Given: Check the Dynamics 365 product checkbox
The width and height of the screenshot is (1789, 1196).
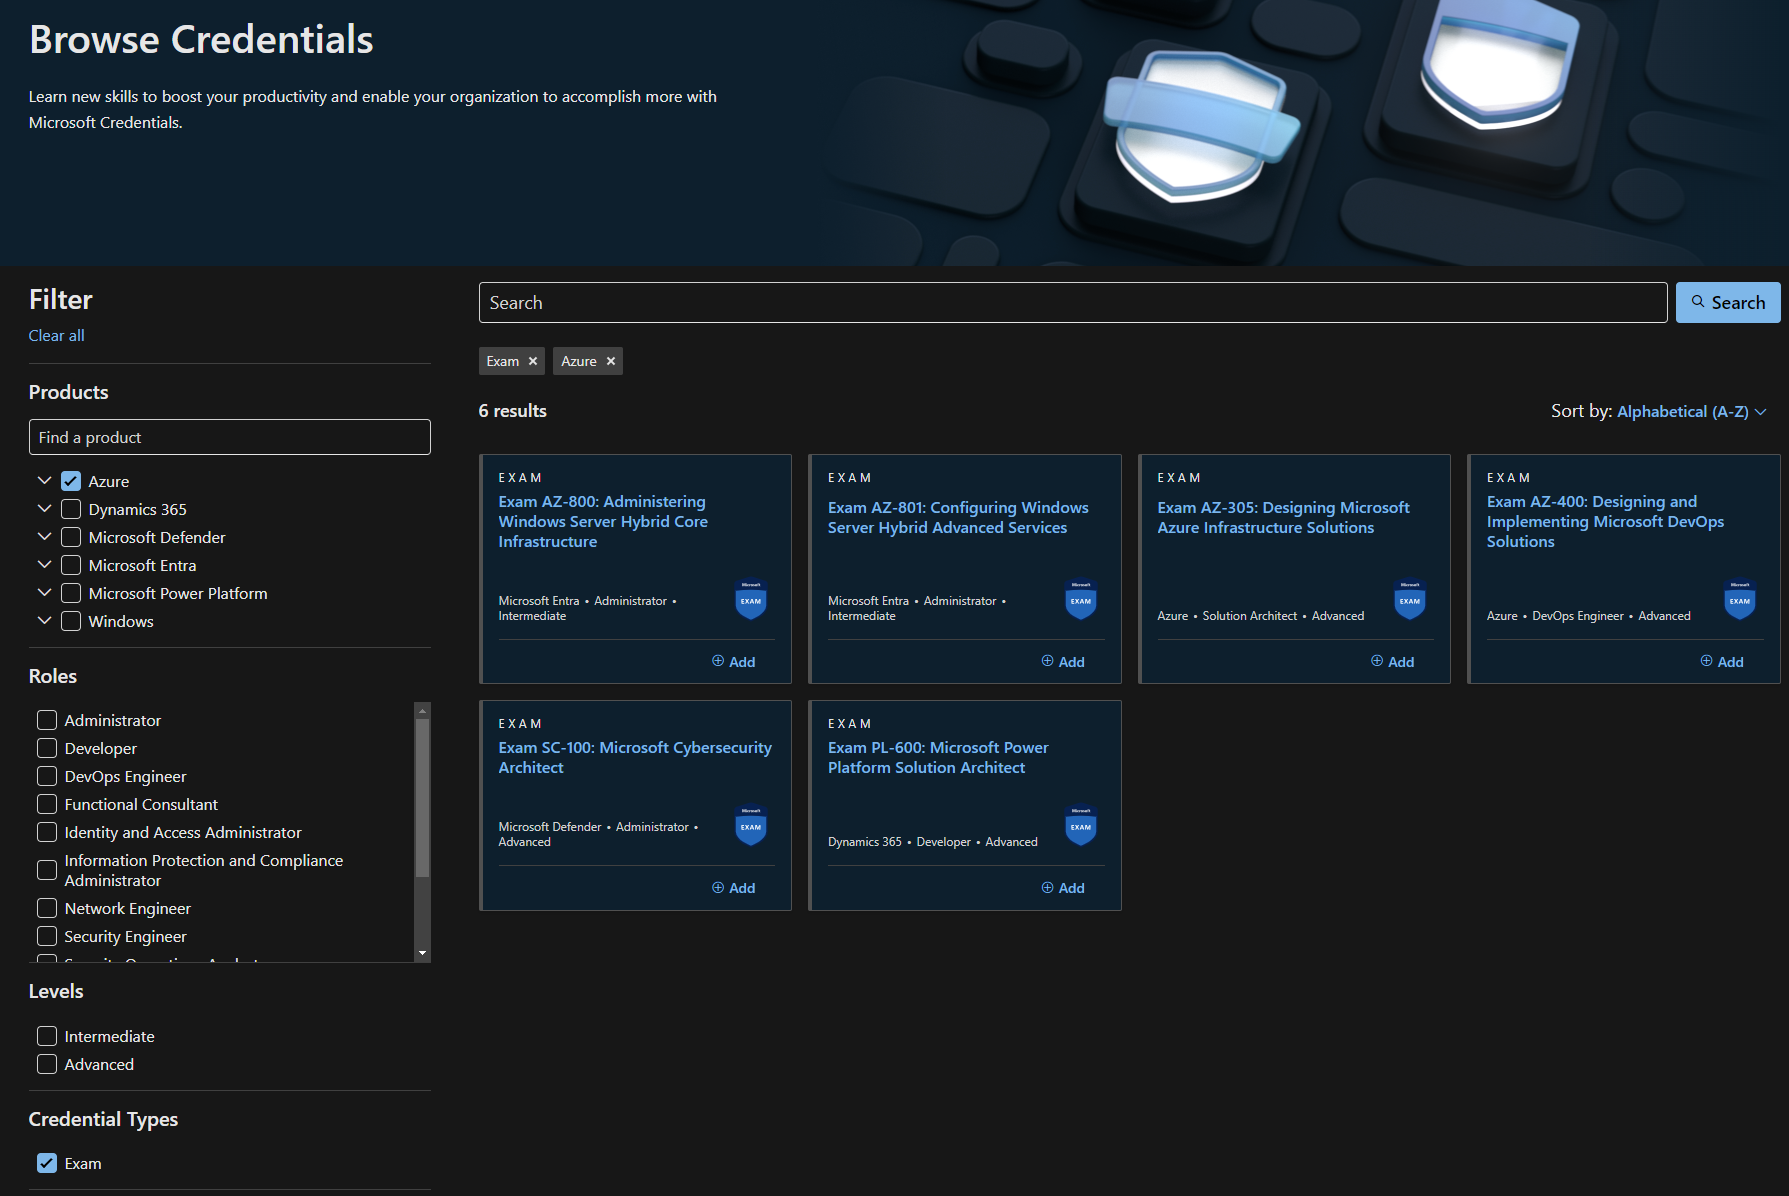Looking at the screenshot, I should click(x=70, y=508).
